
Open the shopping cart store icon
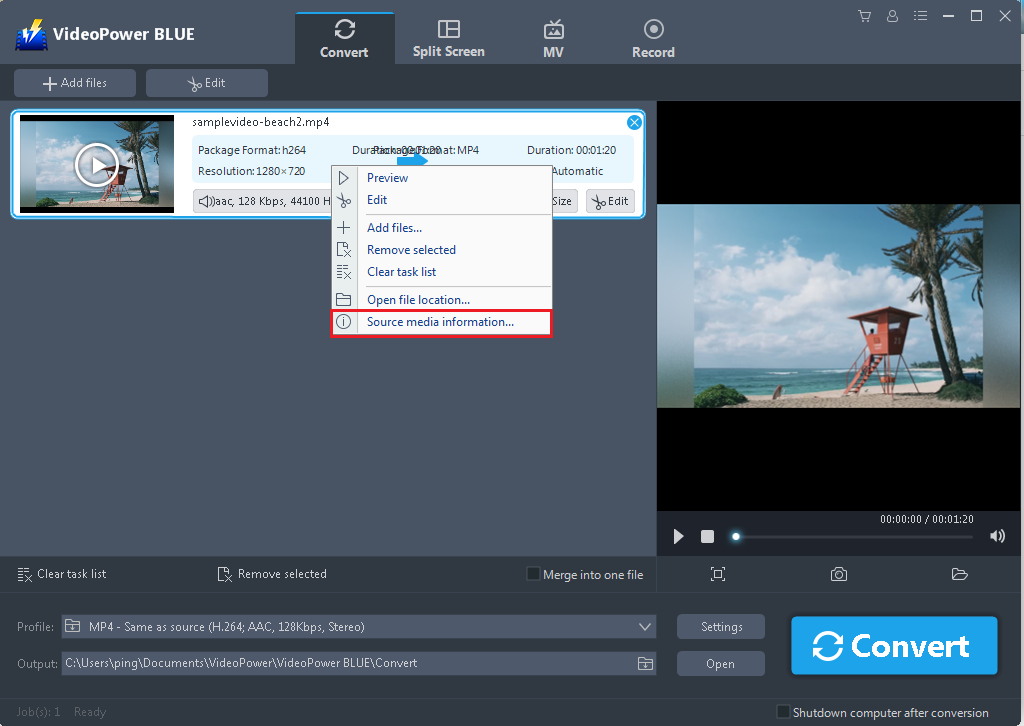[x=864, y=16]
